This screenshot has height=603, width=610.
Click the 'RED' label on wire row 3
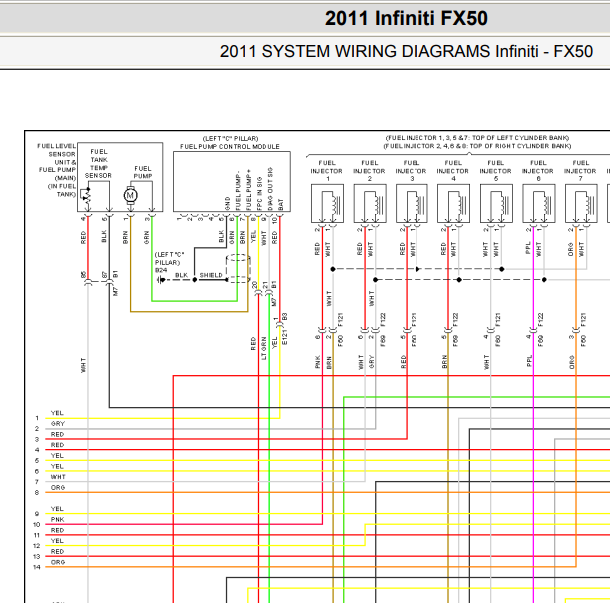57,435
